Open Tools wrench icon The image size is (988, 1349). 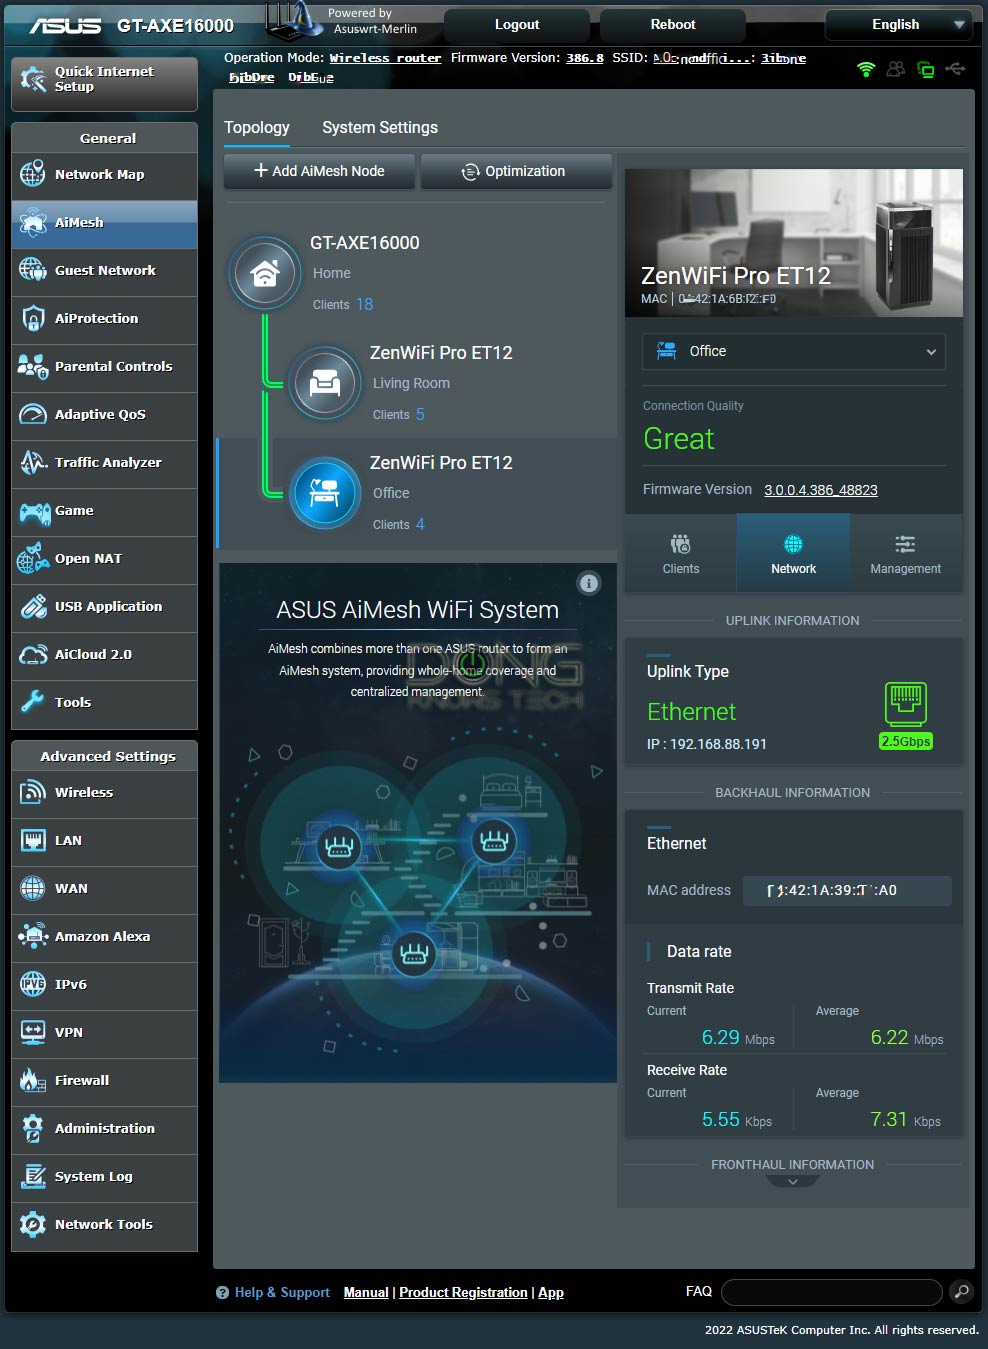33,702
